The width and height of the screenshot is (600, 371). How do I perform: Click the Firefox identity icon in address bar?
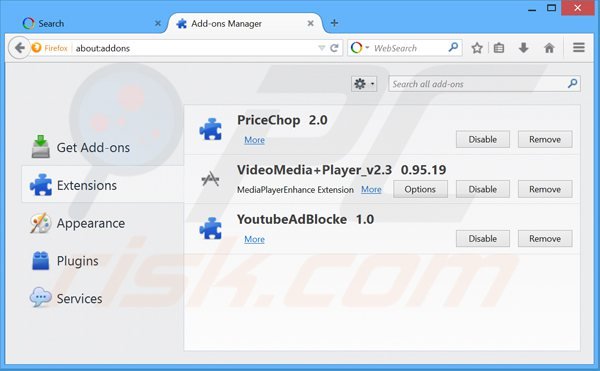[x=36, y=48]
